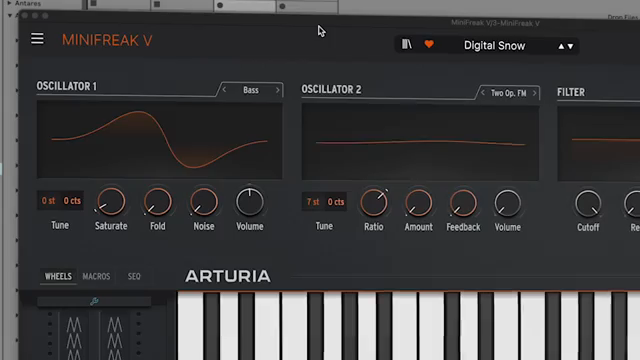Click Oscillator 1 fine tune 0 cts
640x360 pixels.
[72, 200]
